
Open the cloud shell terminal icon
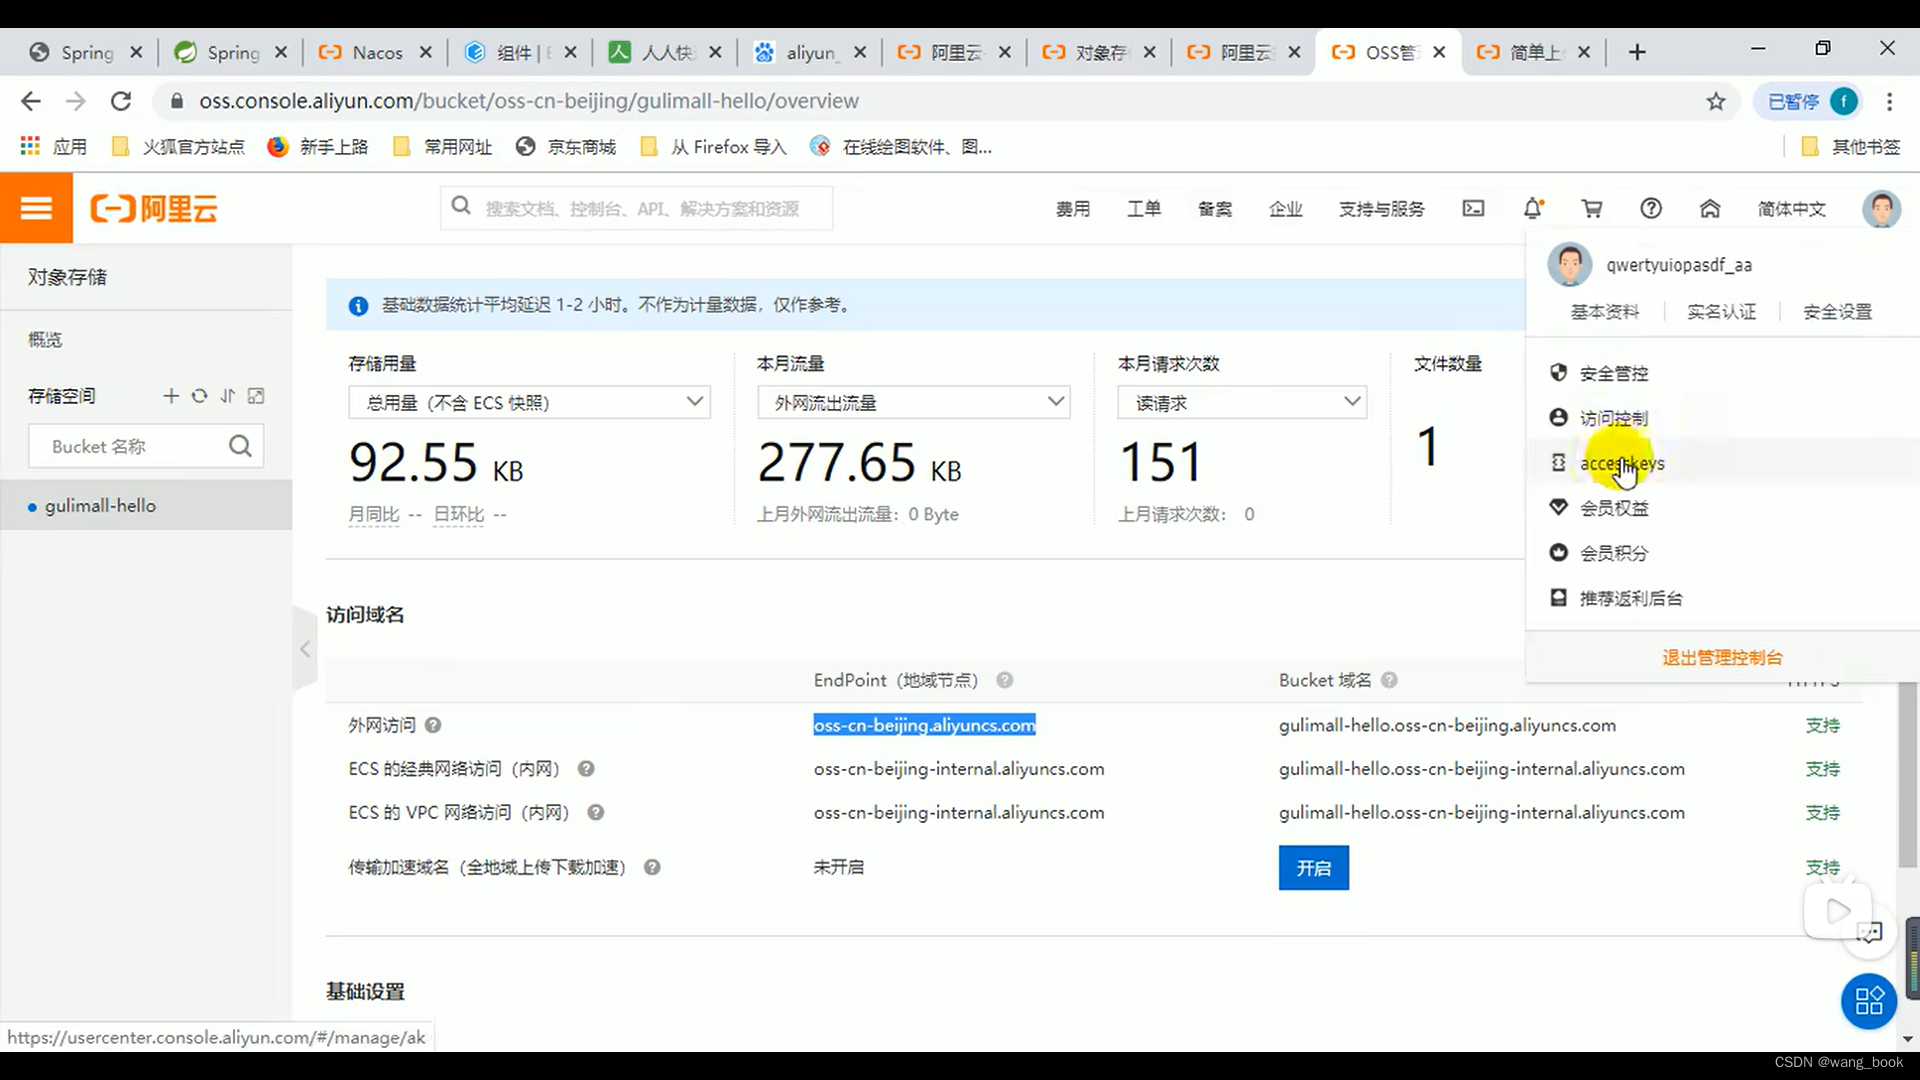(1473, 208)
